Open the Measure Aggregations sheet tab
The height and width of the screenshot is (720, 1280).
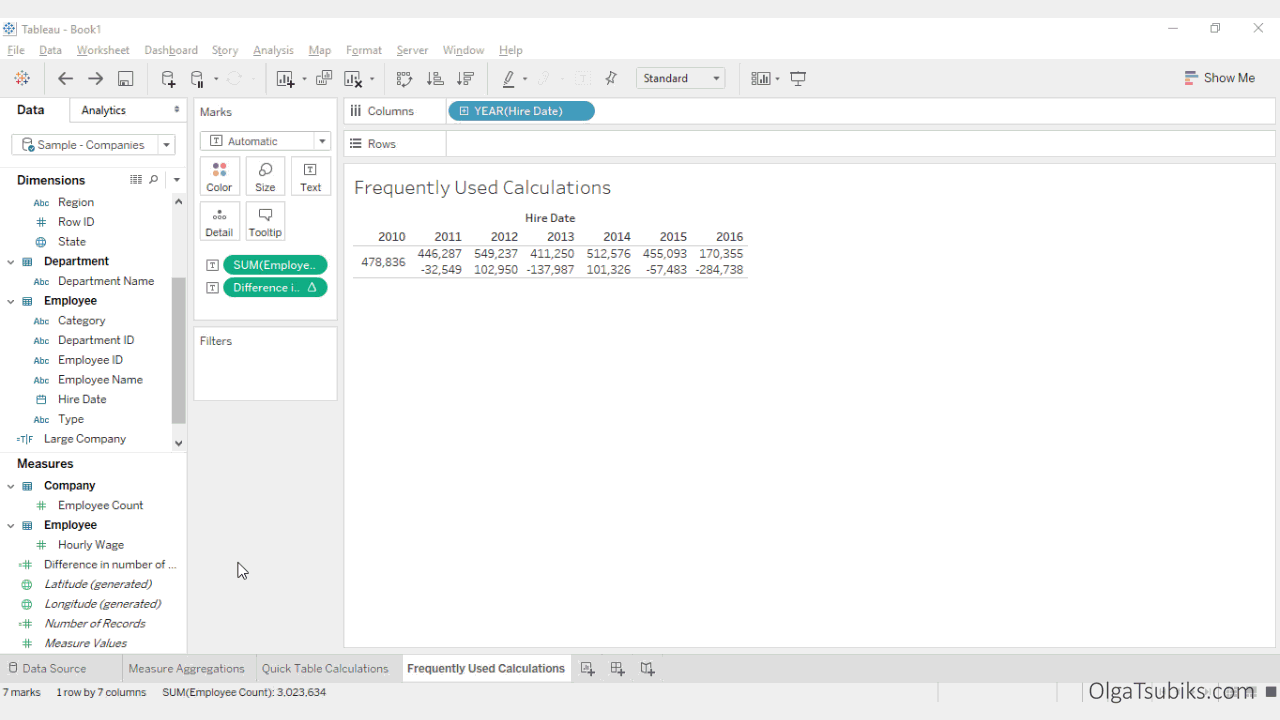click(x=187, y=668)
